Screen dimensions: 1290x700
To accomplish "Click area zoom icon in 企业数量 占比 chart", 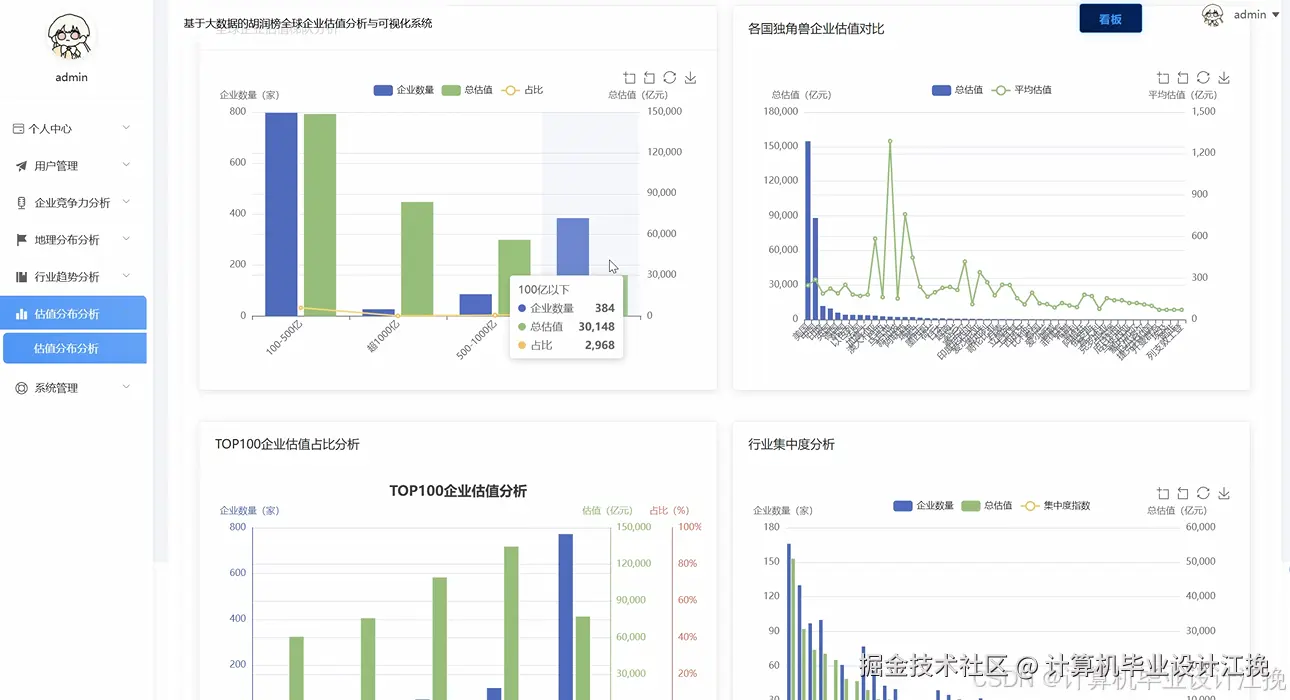I will click(x=629, y=78).
